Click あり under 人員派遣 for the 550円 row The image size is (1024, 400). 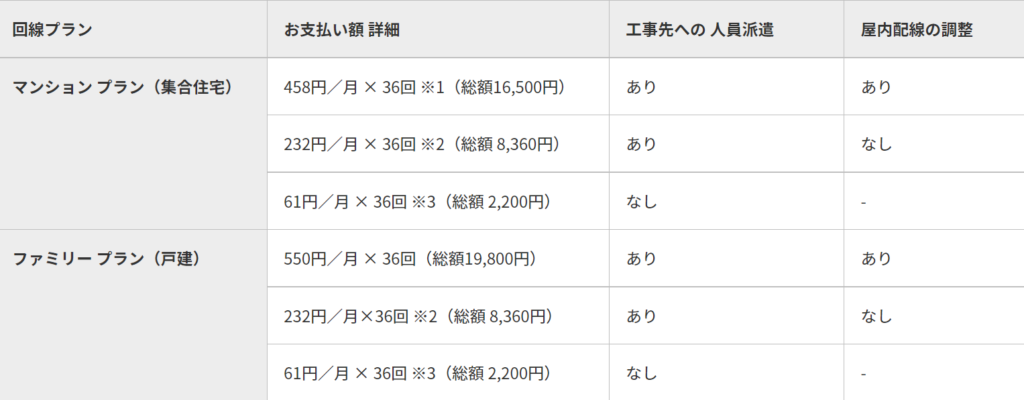641,259
